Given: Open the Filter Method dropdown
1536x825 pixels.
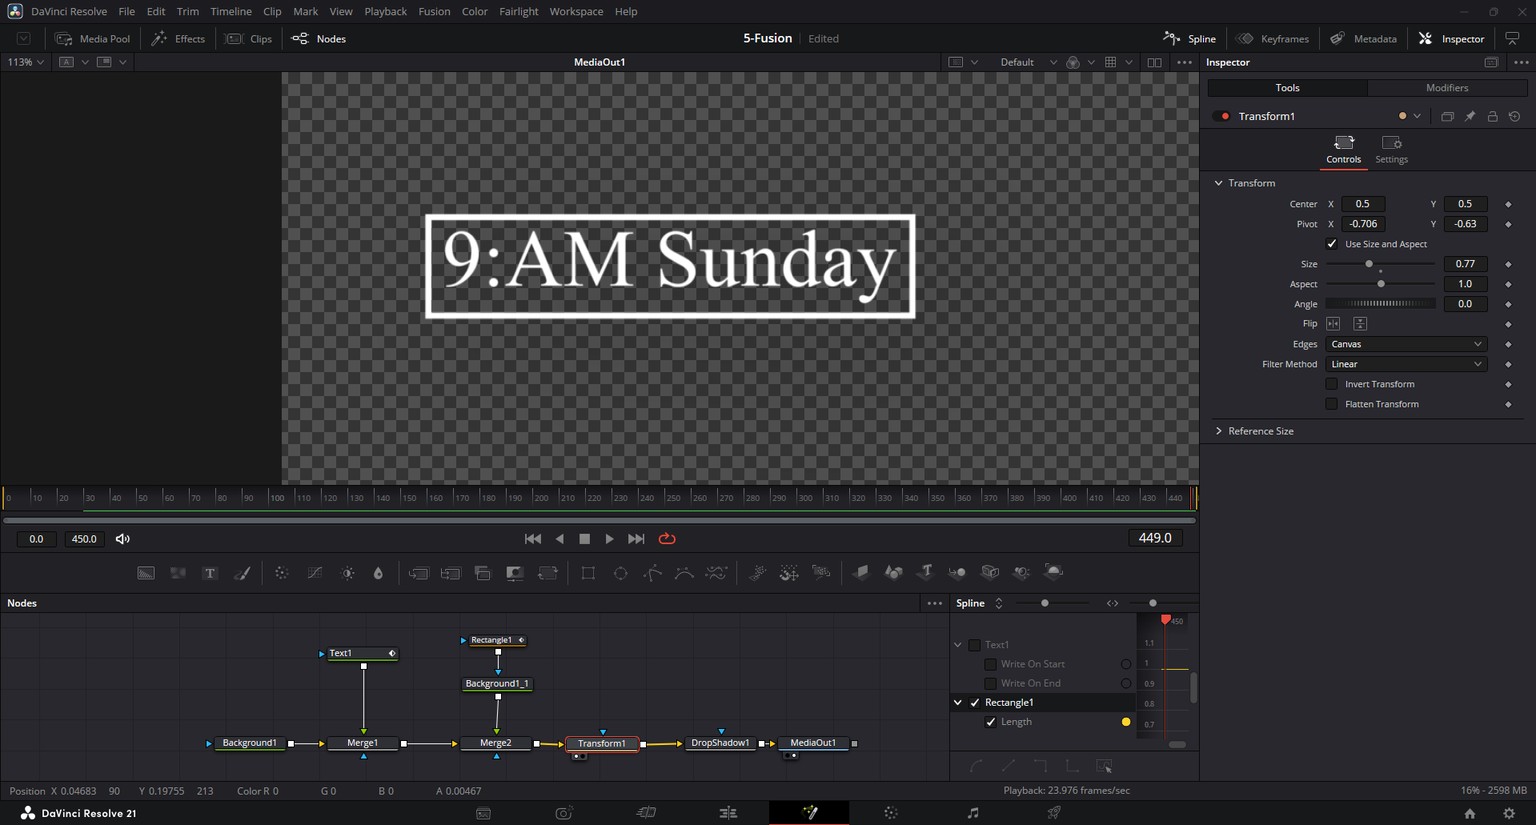Looking at the screenshot, I should coord(1406,364).
